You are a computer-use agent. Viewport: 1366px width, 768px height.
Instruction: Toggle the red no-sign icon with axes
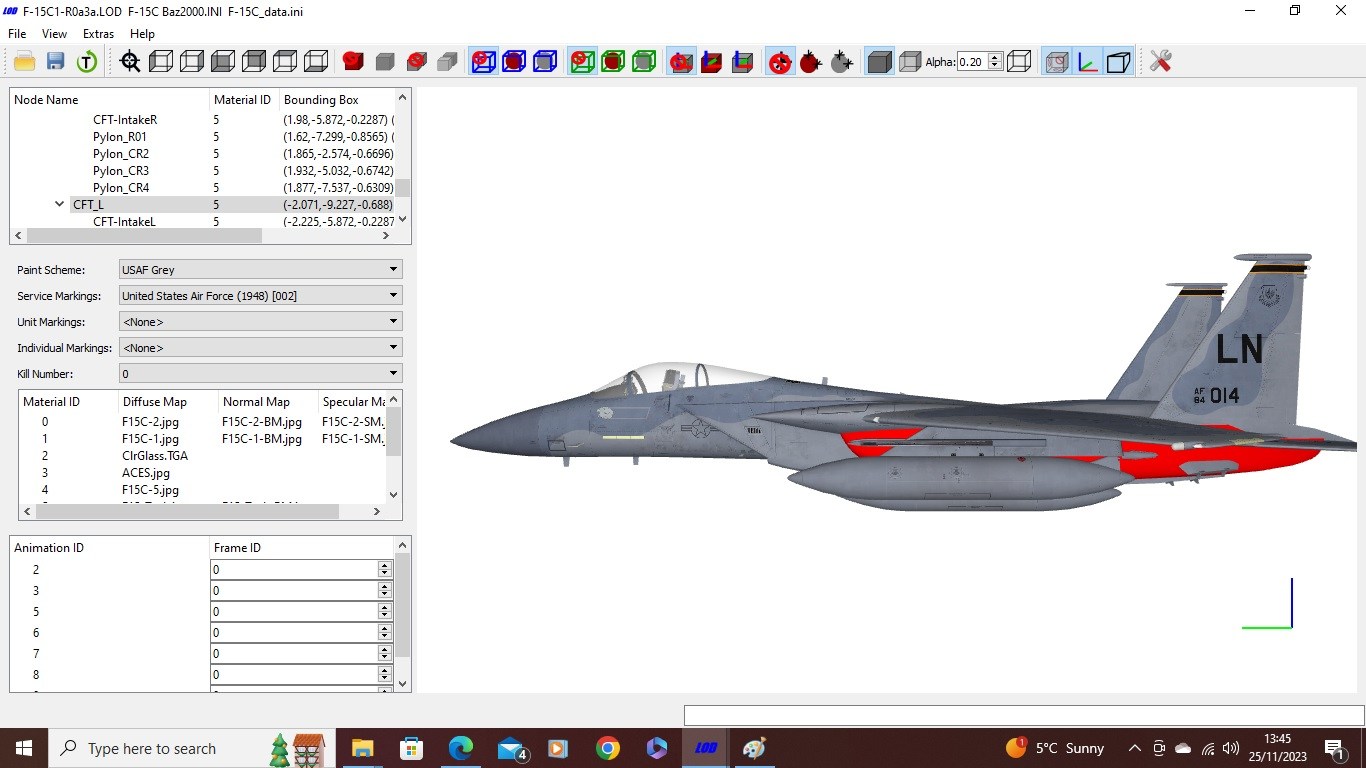pyautogui.click(x=680, y=62)
